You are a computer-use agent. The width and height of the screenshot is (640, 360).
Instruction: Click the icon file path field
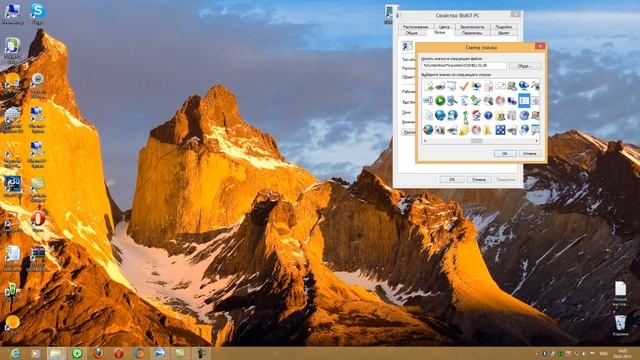464,65
